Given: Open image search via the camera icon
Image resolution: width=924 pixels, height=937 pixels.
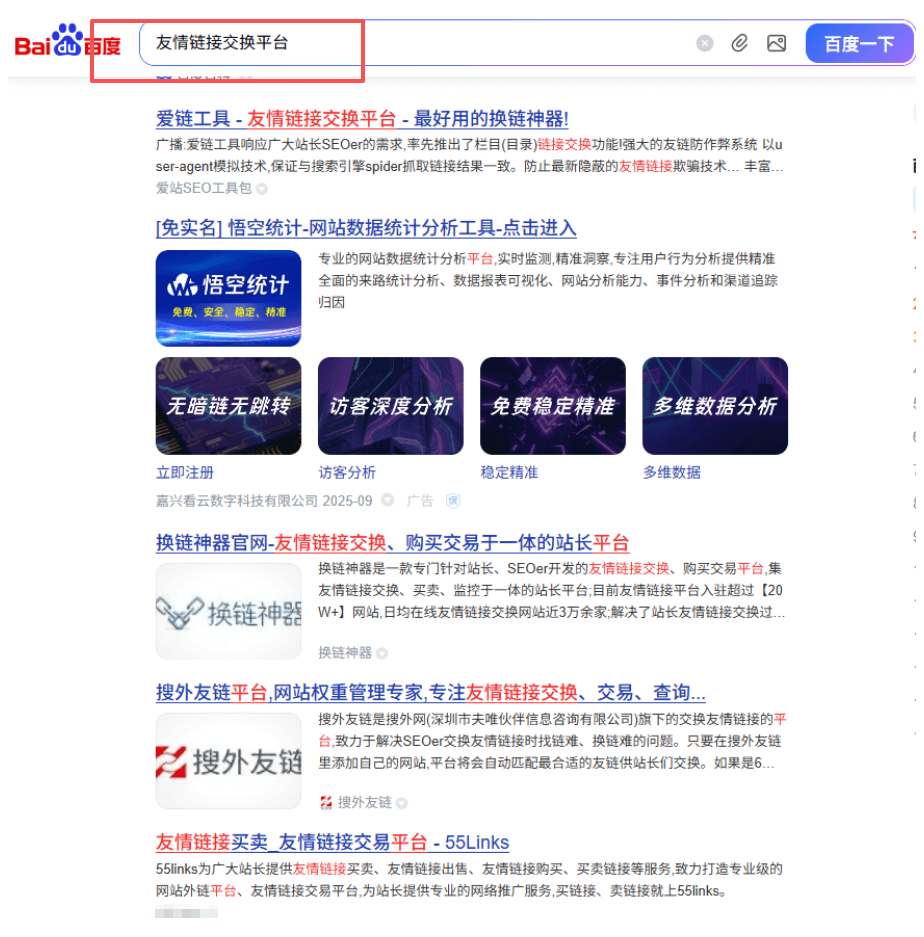Looking at the screenshot, I should pos(776,43).
